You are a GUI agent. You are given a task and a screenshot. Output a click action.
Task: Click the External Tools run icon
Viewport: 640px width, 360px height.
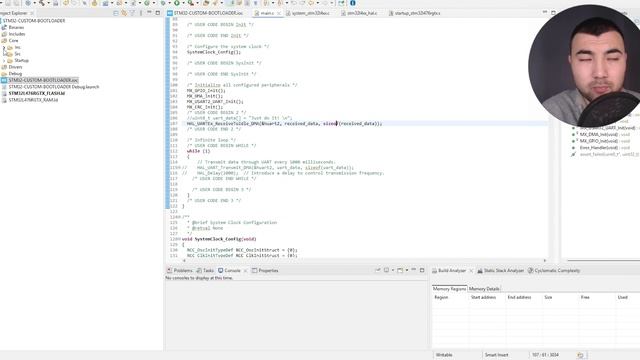point(191,3)
